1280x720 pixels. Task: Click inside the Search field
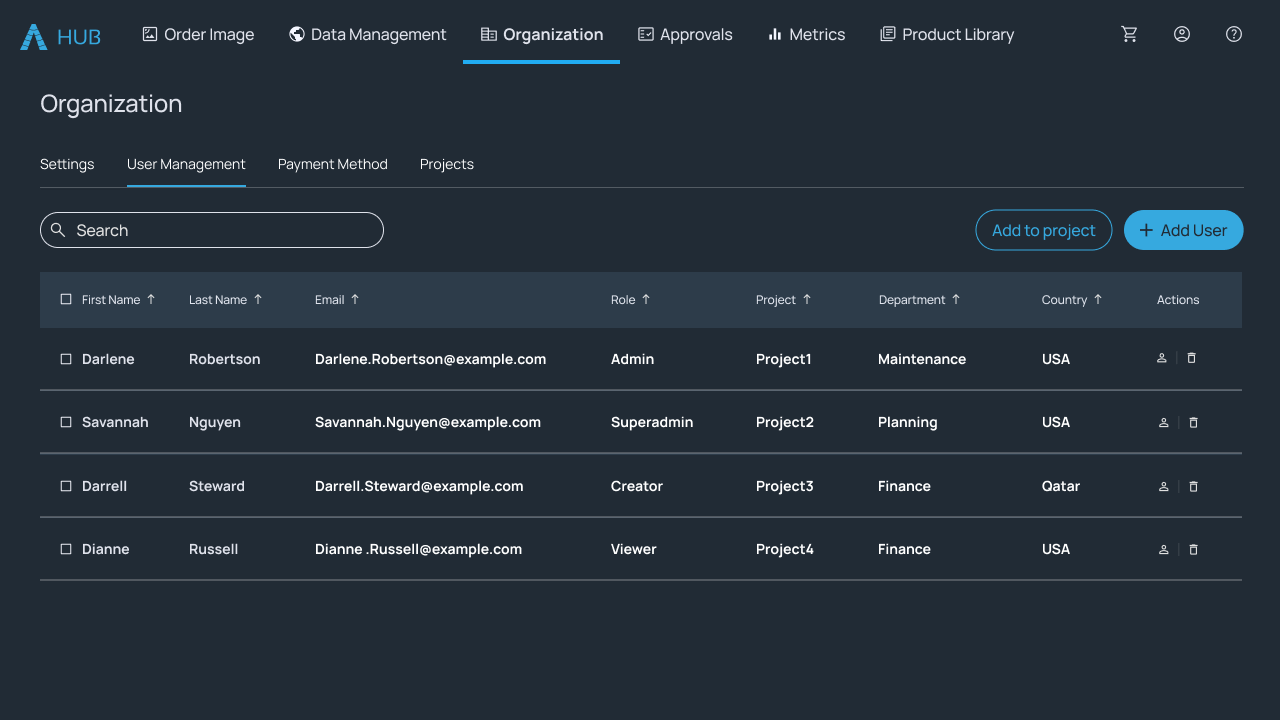[x=211, y=230]
